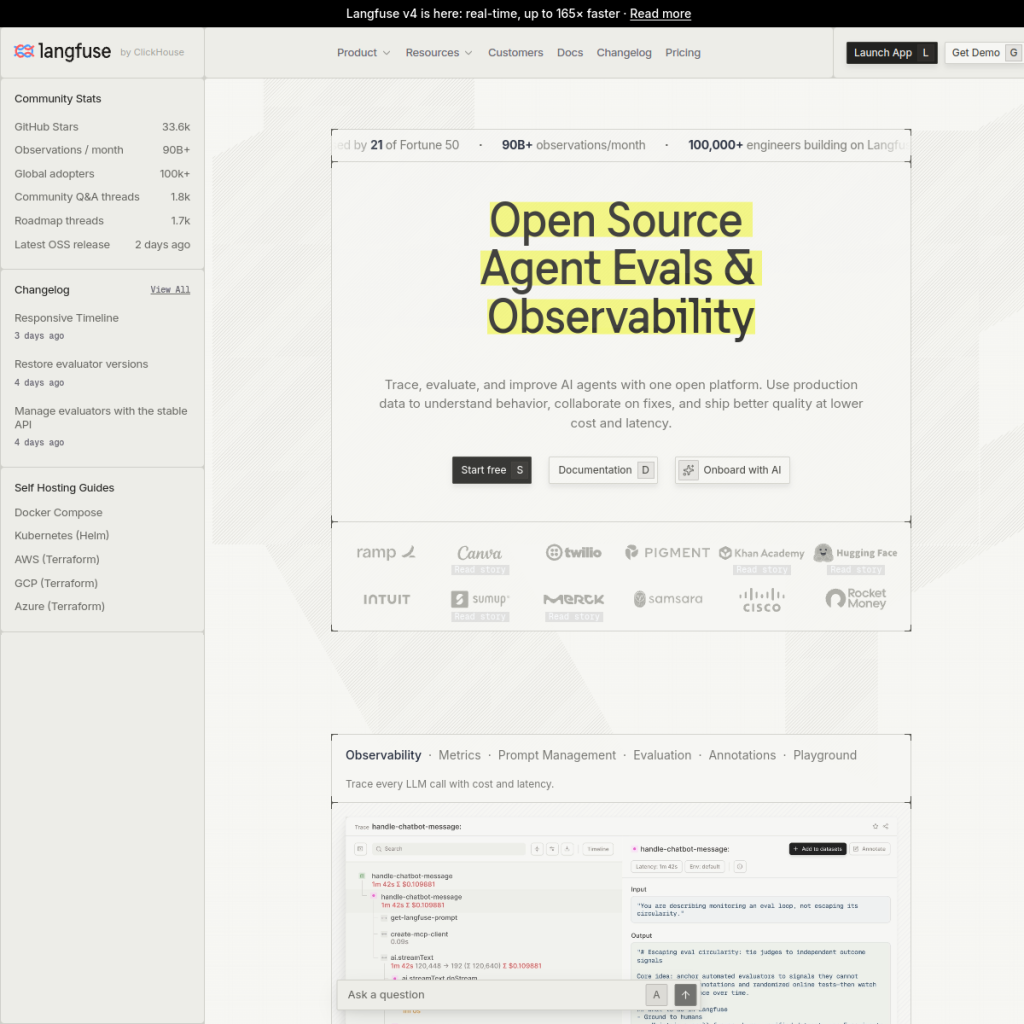Open the Responsive Timeline changelog entry
Screen dimensions: 1024x1024
(x=67, y=318)
